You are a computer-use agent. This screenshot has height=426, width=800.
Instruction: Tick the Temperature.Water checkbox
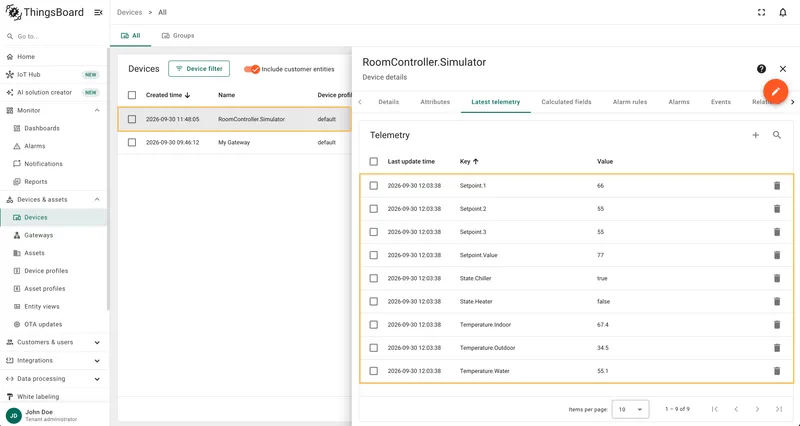click(373, 371)
